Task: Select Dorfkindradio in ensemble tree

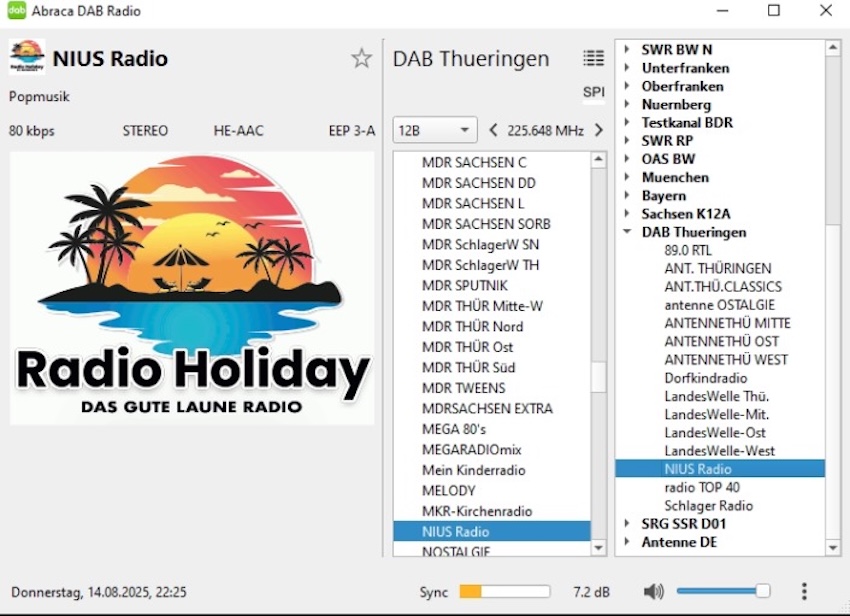Action: click(x=706, y=378)
